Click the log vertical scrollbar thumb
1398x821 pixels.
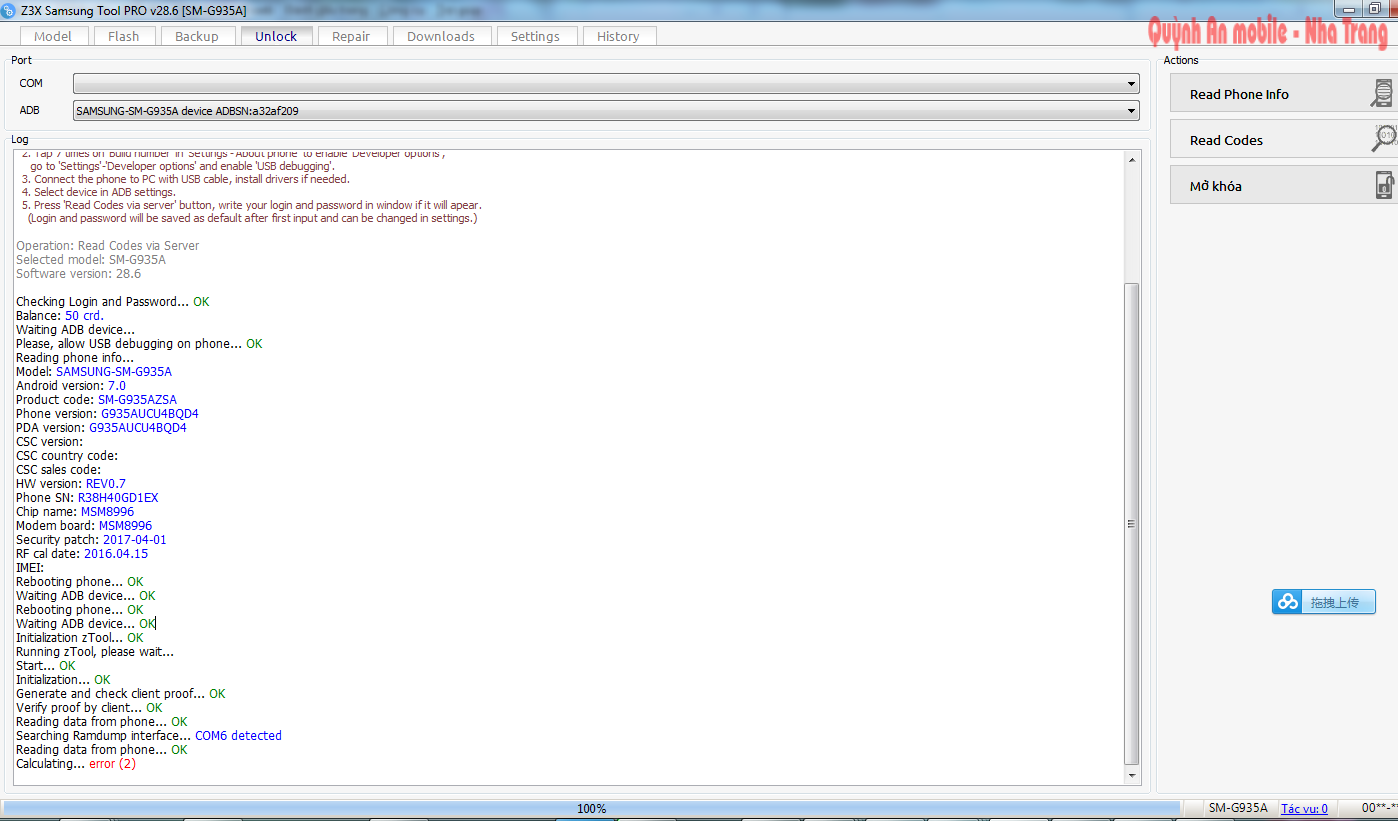(1132, 523)
